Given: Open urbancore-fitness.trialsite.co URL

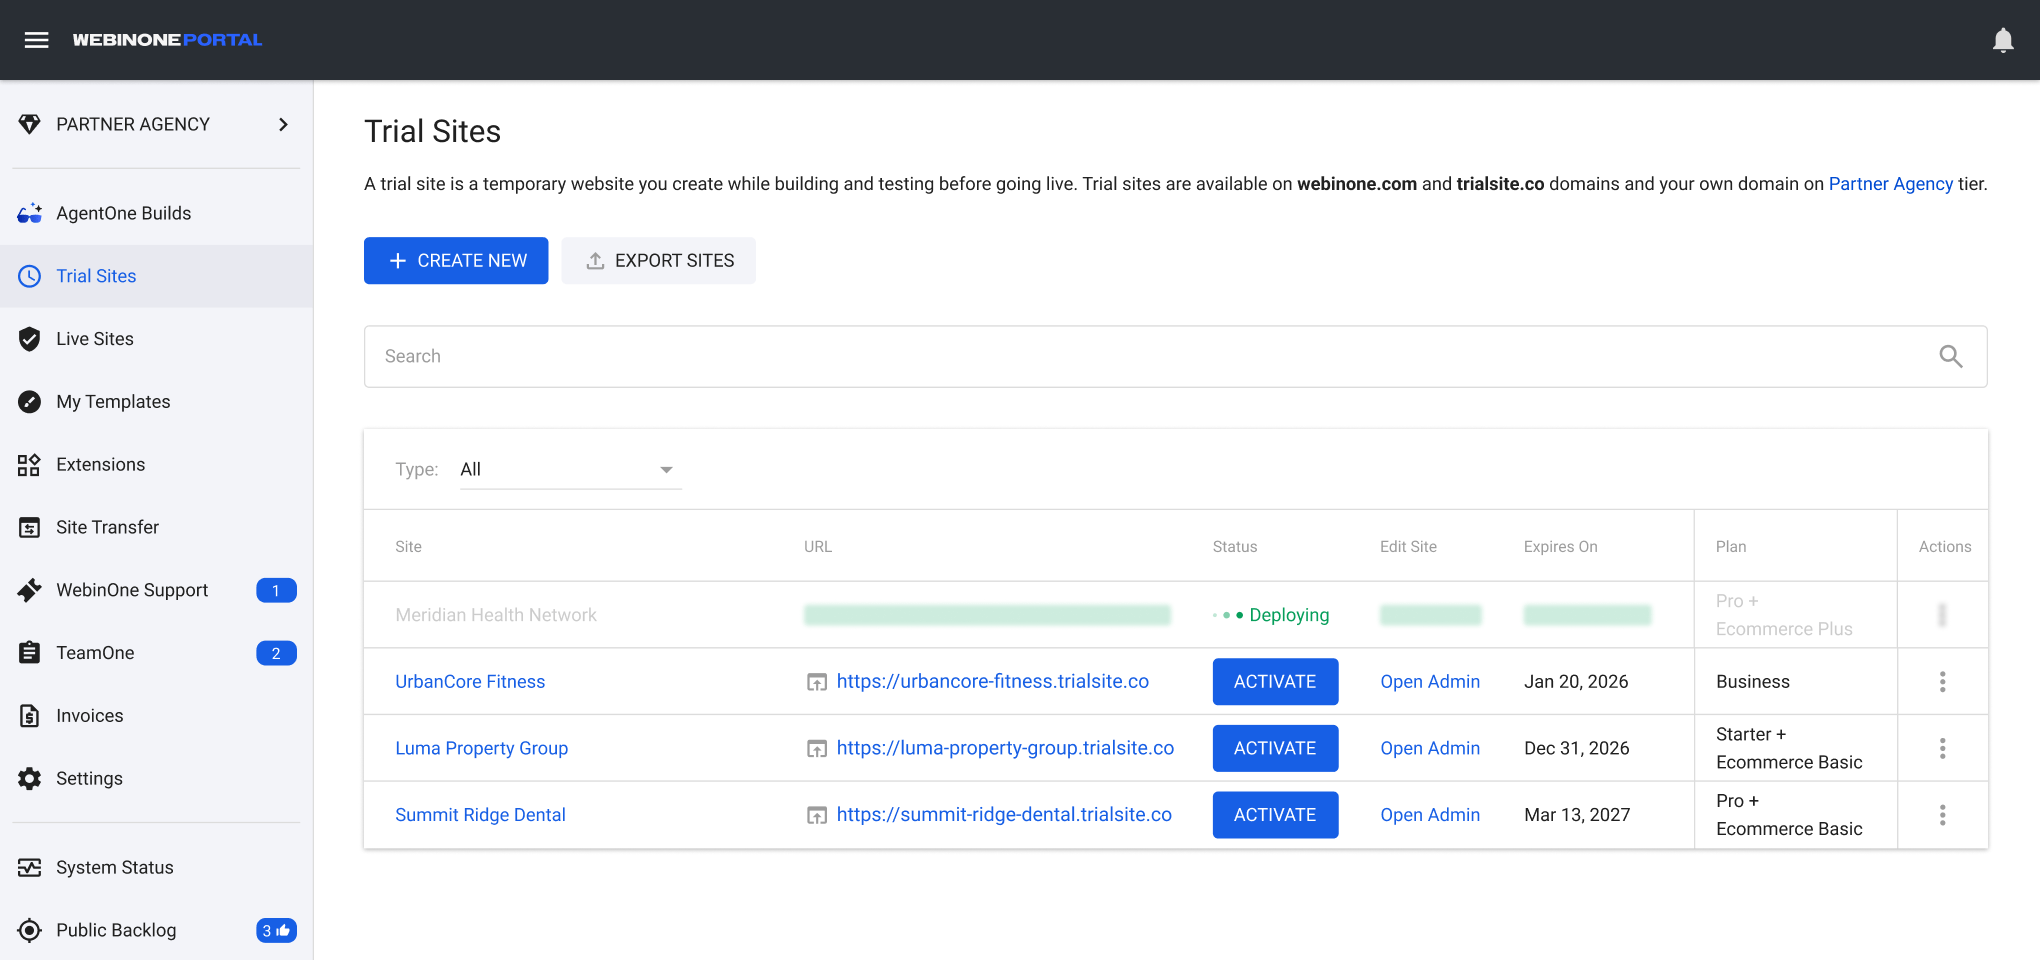Looking at the screenshot, I should (992, 681).
